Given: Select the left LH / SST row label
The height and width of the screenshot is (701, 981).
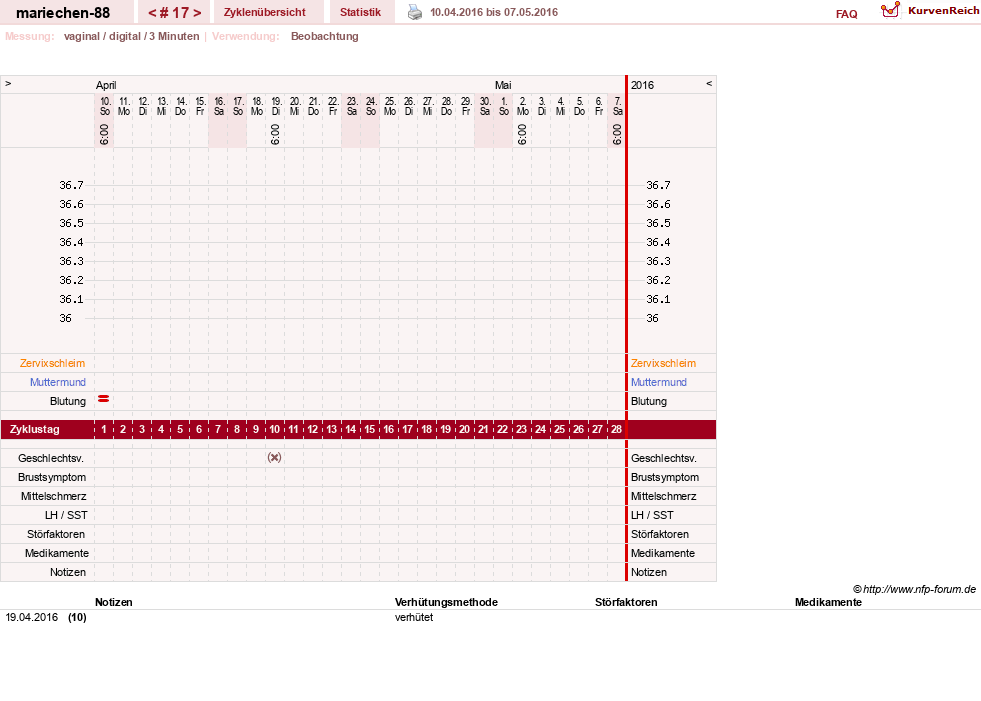Looking at the screenshot, I should (x=66, y=515).
